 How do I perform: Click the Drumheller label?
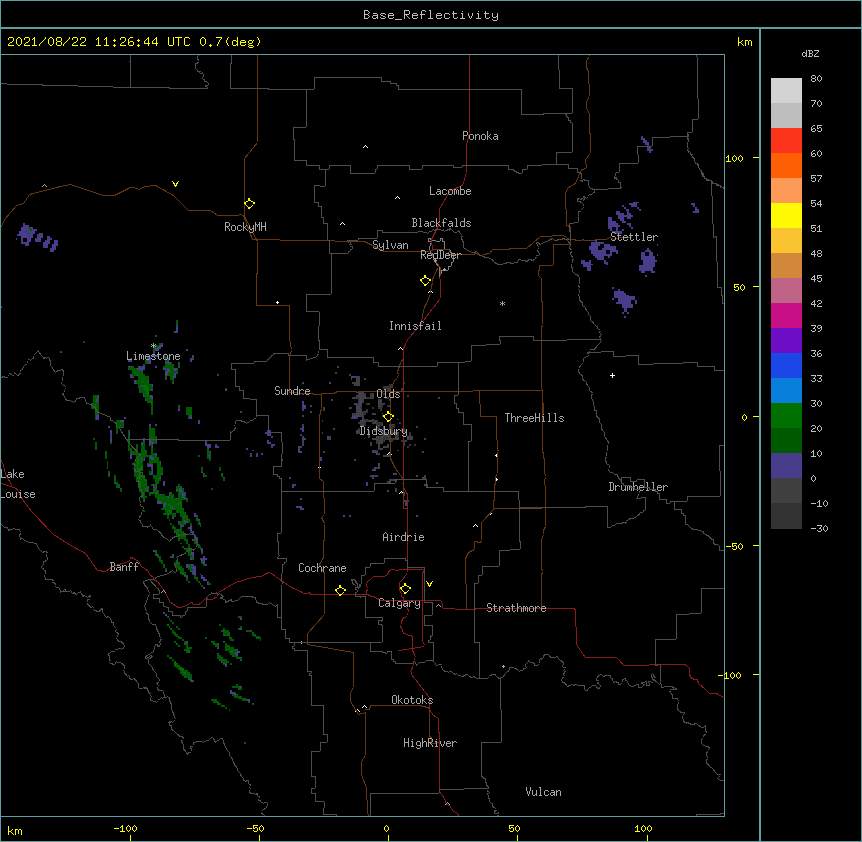pos(638,487)
